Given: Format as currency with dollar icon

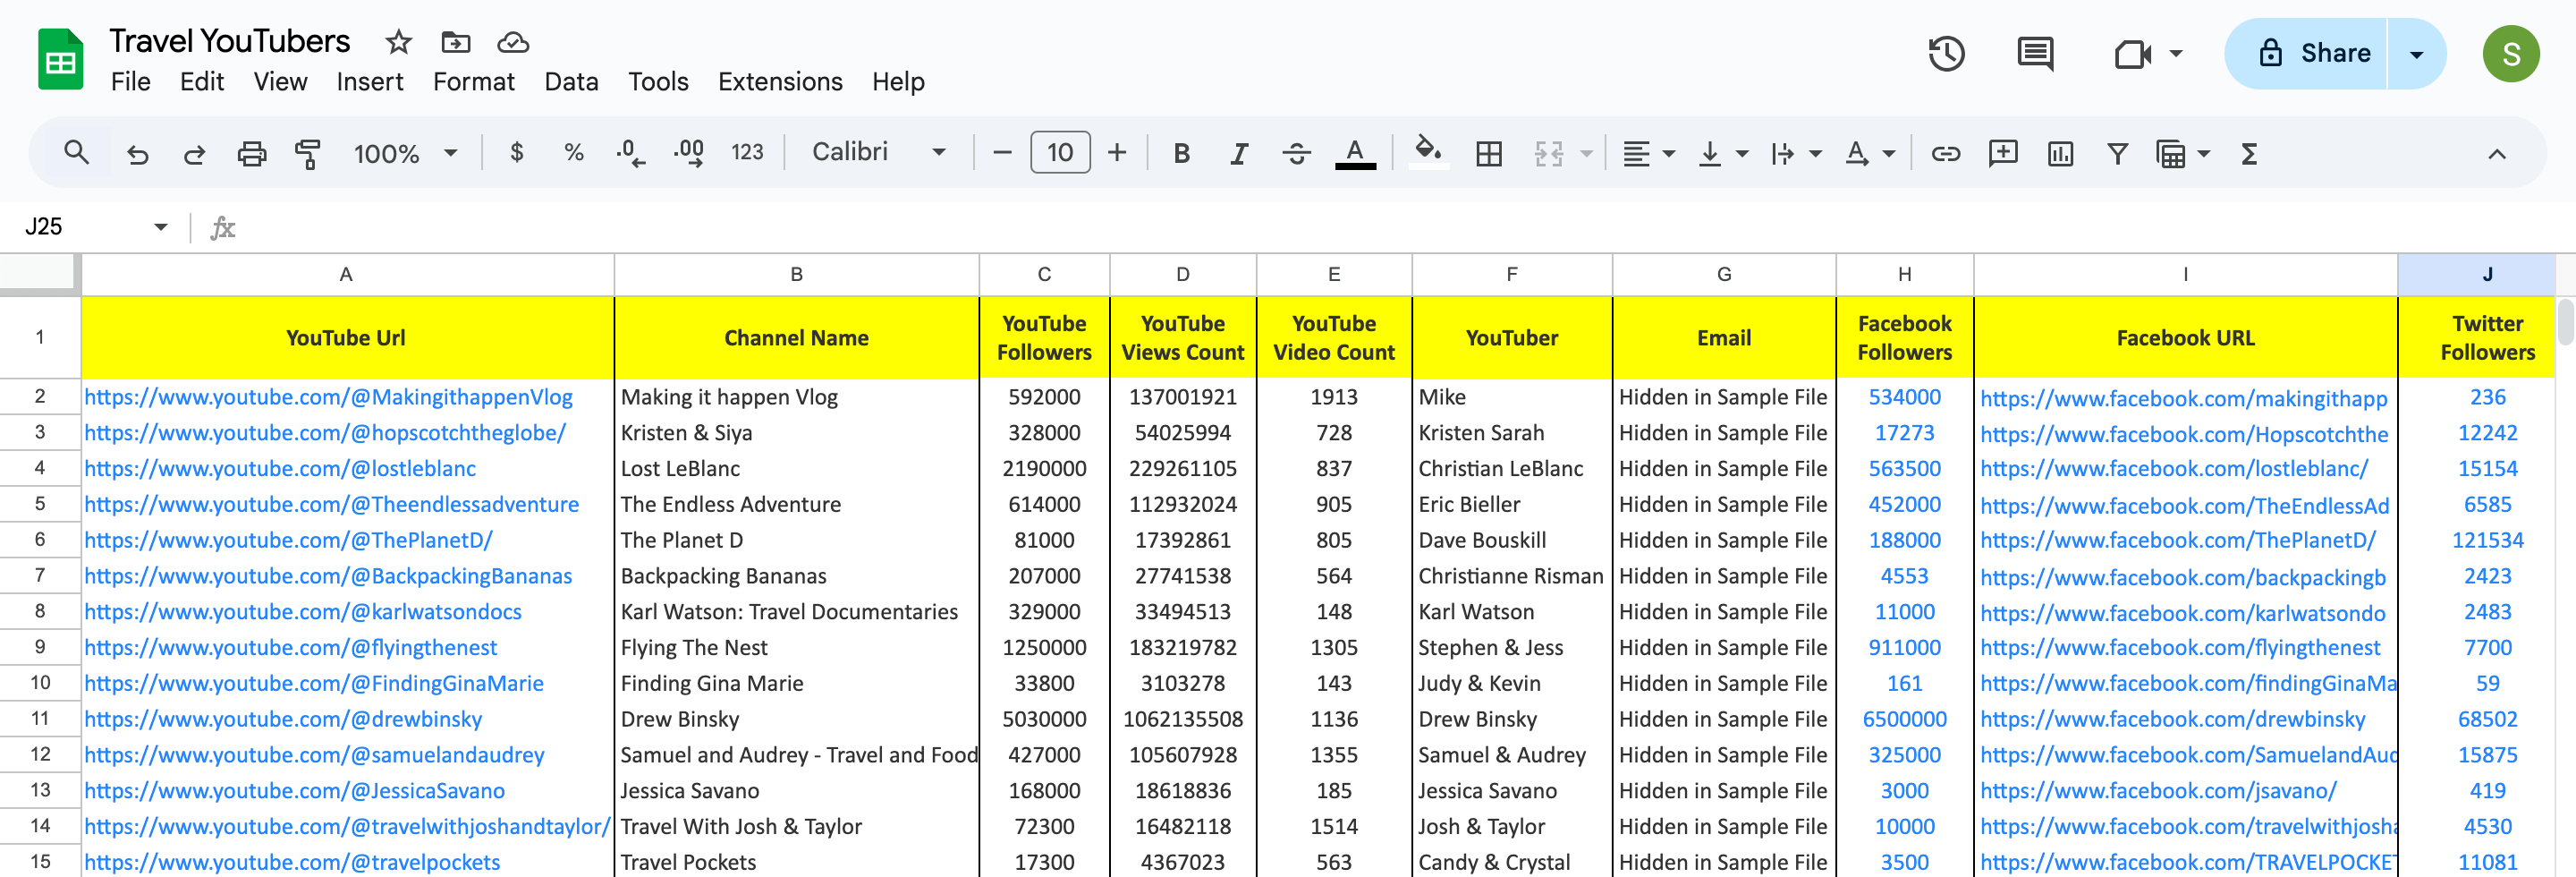Looking at the screenshot, I should point(516,152).
